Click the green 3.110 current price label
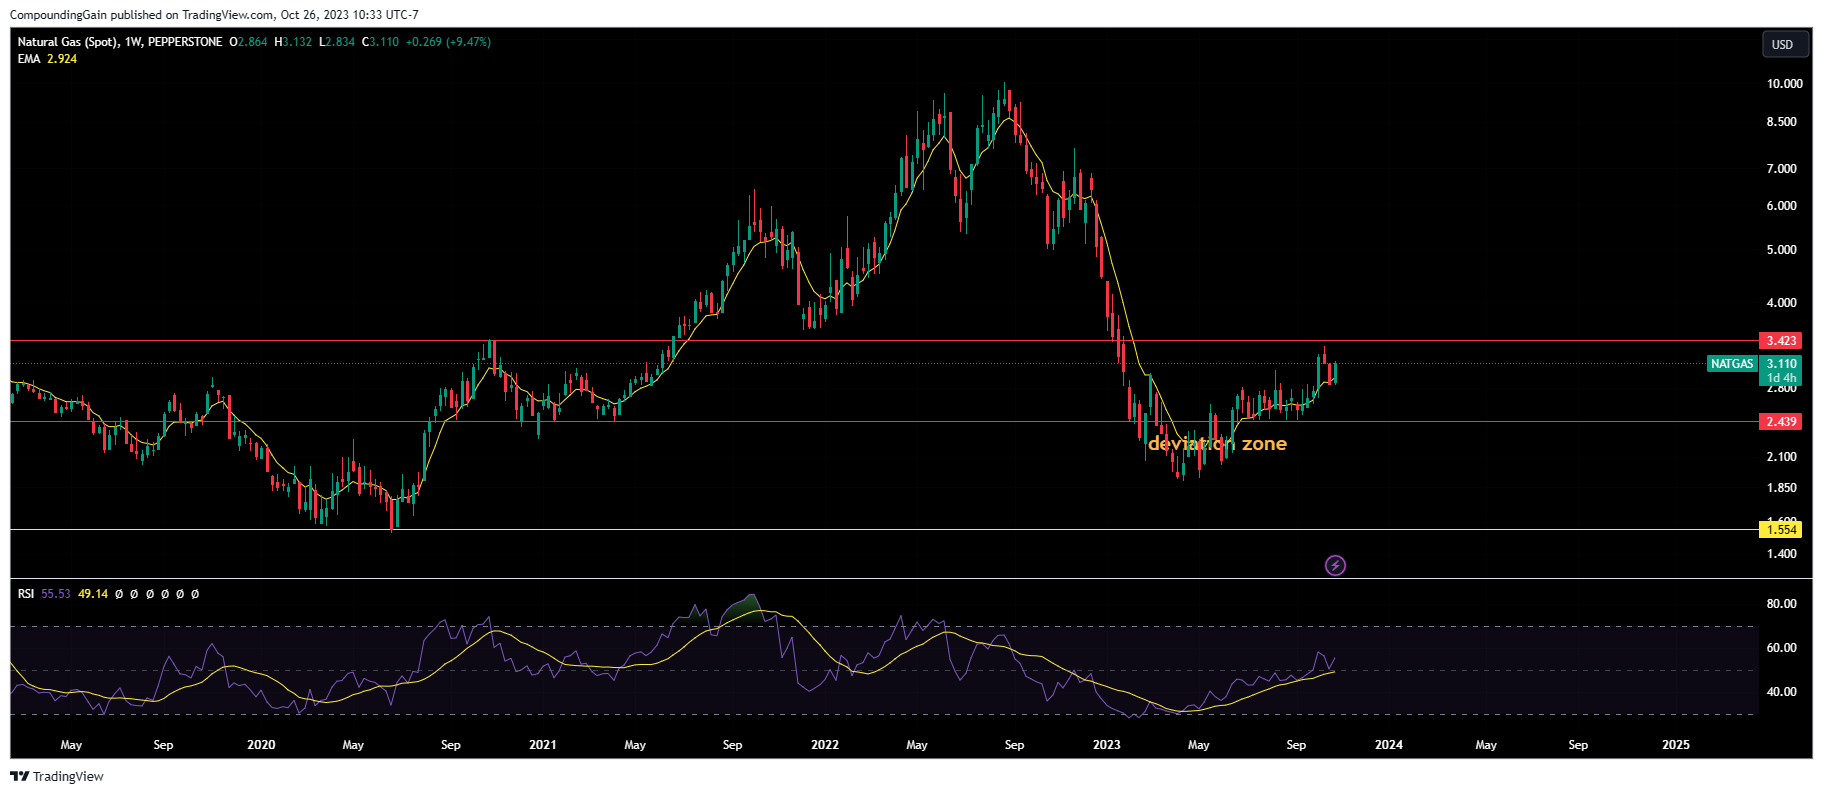 [1781, 364]
